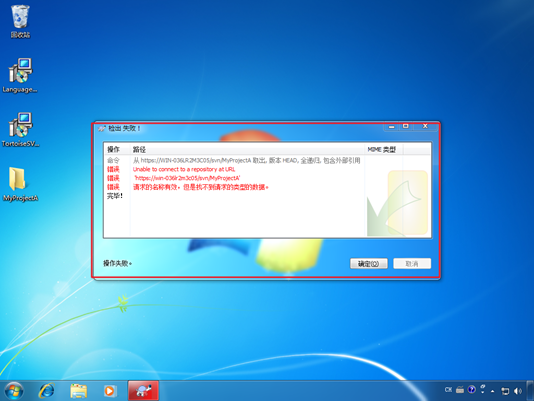Open the Recycle Bin desktop icon
This screenshot has height=401, width=534.
coord(20,21)
